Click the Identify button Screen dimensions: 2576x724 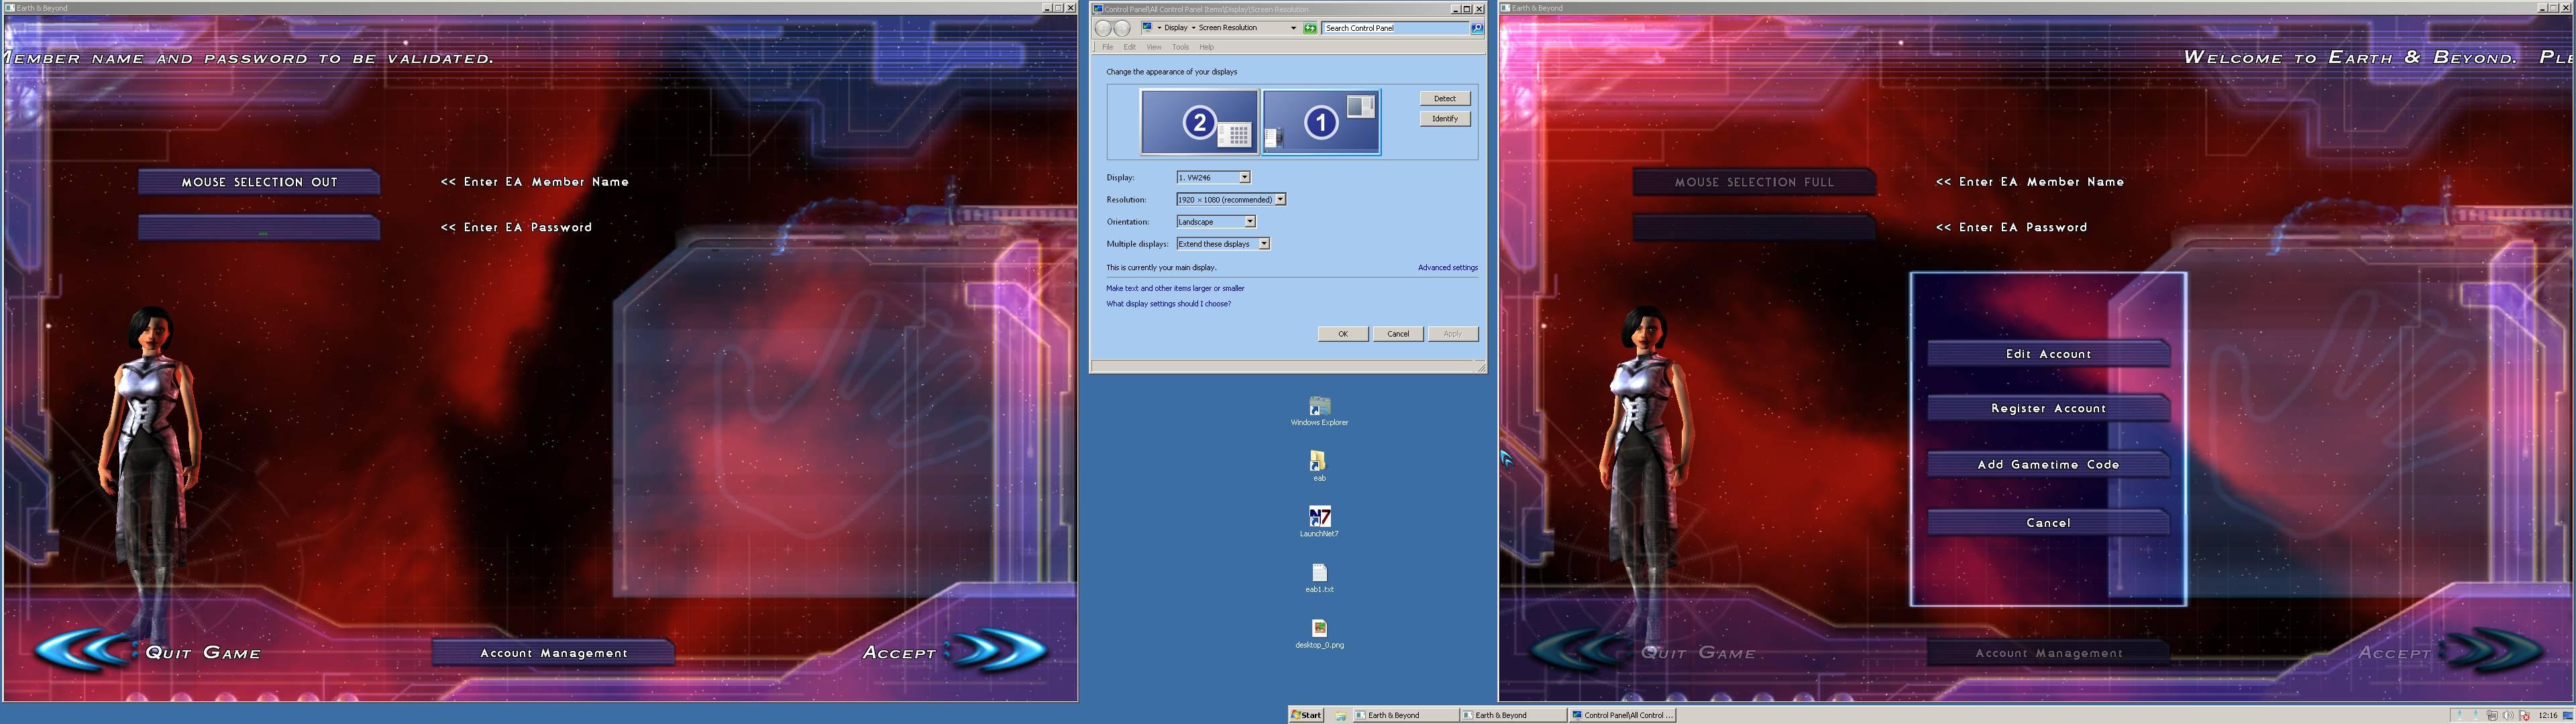click(1445, 118)
